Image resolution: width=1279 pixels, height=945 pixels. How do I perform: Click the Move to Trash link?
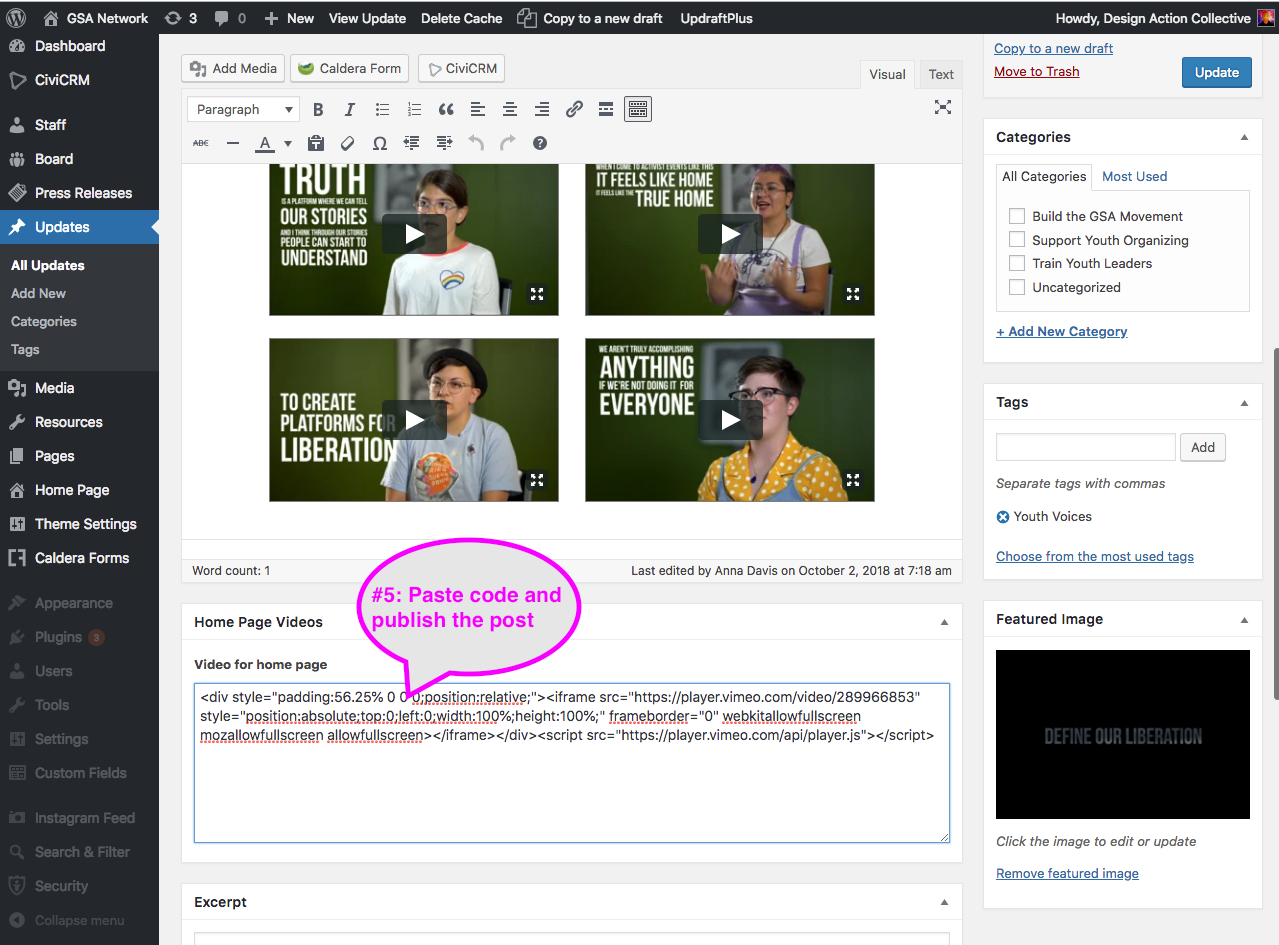click(x=1036, y=72)
